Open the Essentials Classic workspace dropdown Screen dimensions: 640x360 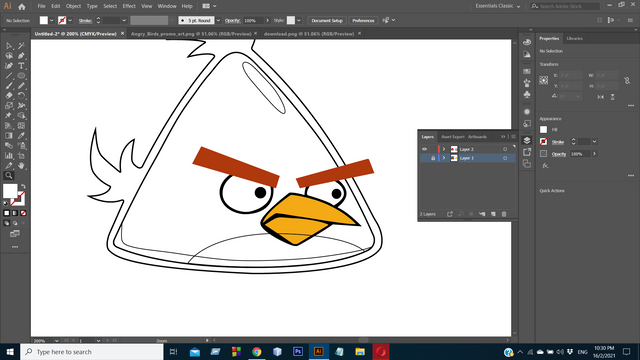498,6
